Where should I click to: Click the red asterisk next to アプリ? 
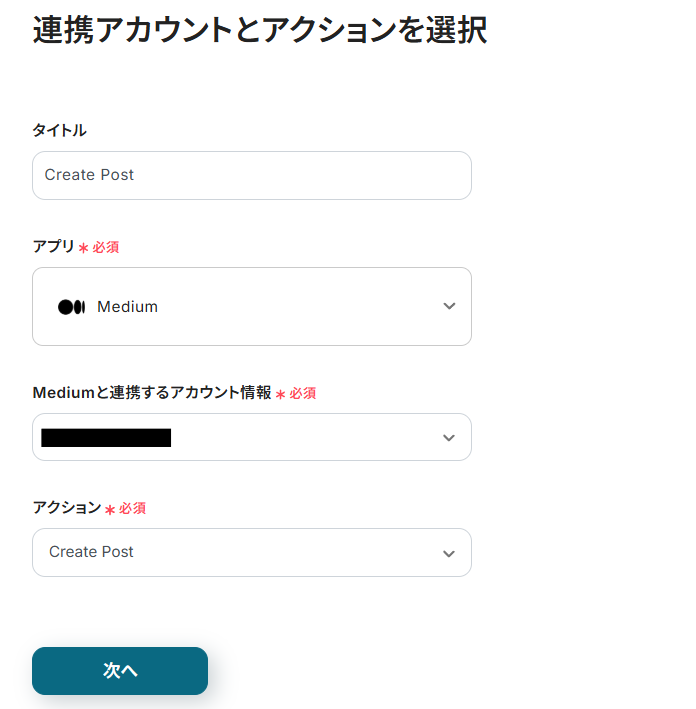coord(83,248)
